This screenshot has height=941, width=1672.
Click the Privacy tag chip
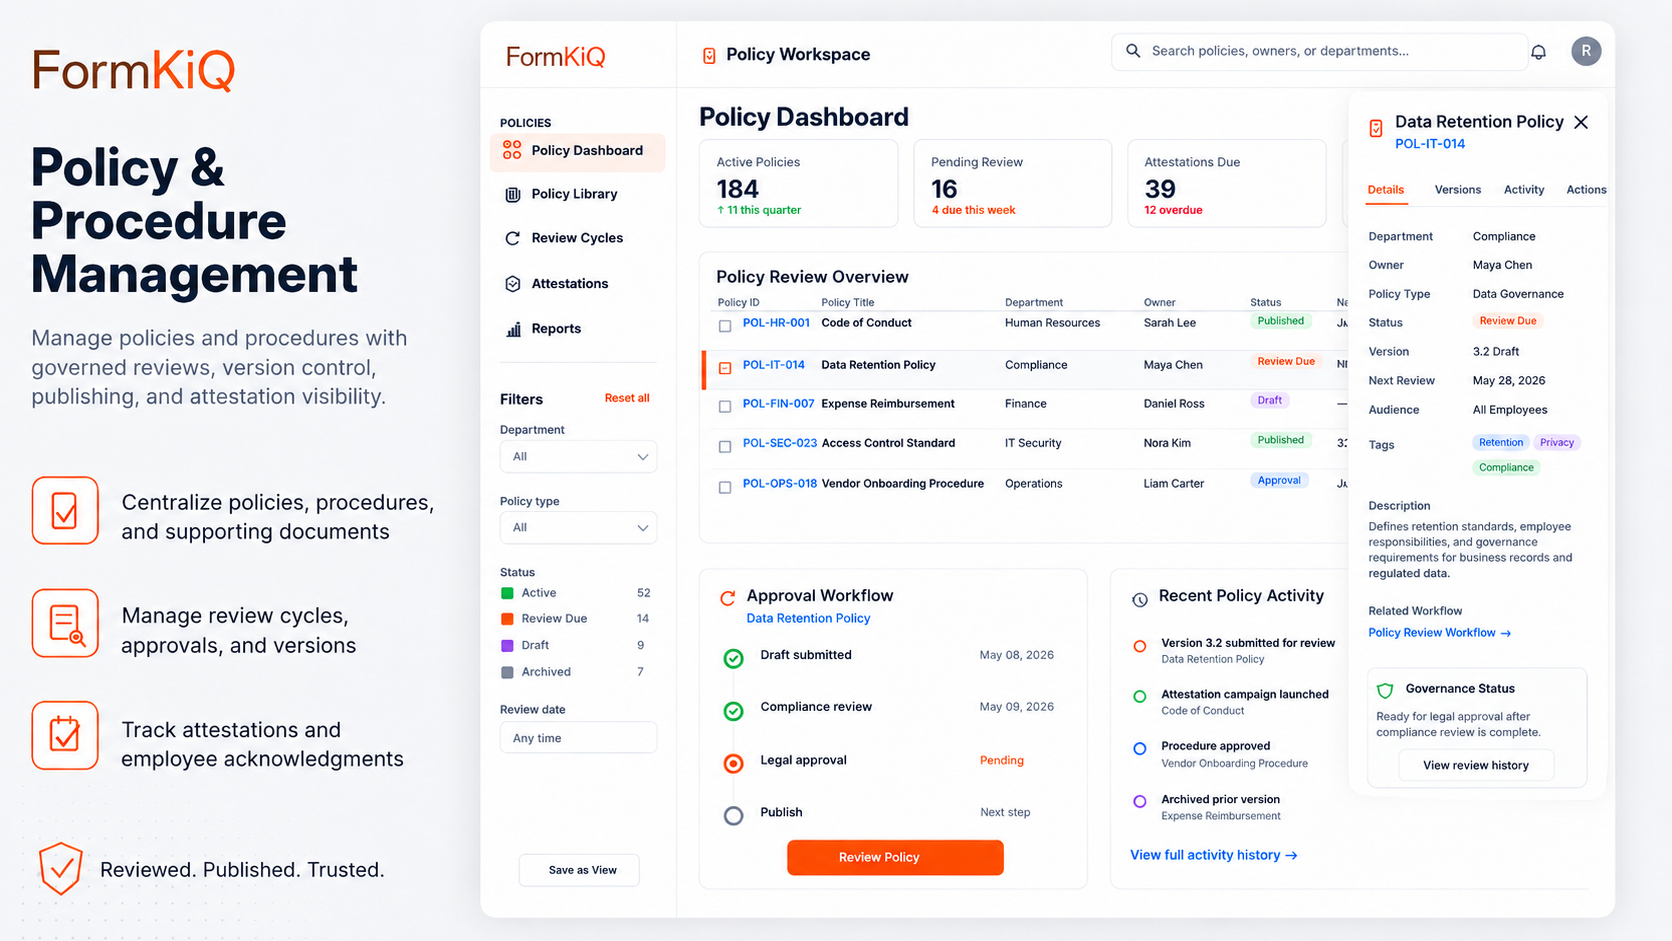point(1556,443)
